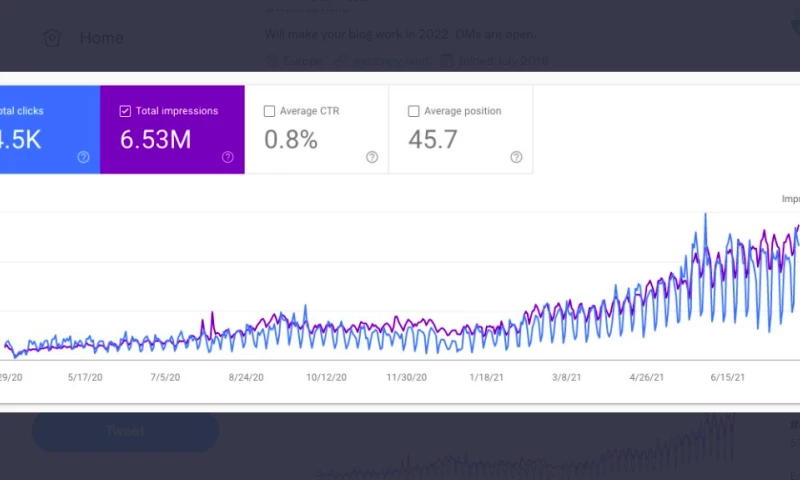Open help icon on Average position card
The image size is (800, 480).
click(x=516, y=157)
